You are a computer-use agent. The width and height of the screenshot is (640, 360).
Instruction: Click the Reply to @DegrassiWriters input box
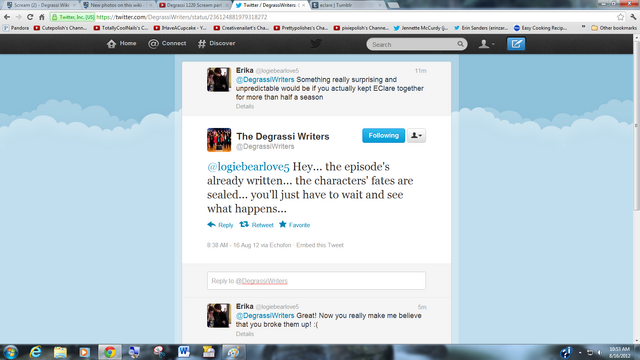point(316,281)
